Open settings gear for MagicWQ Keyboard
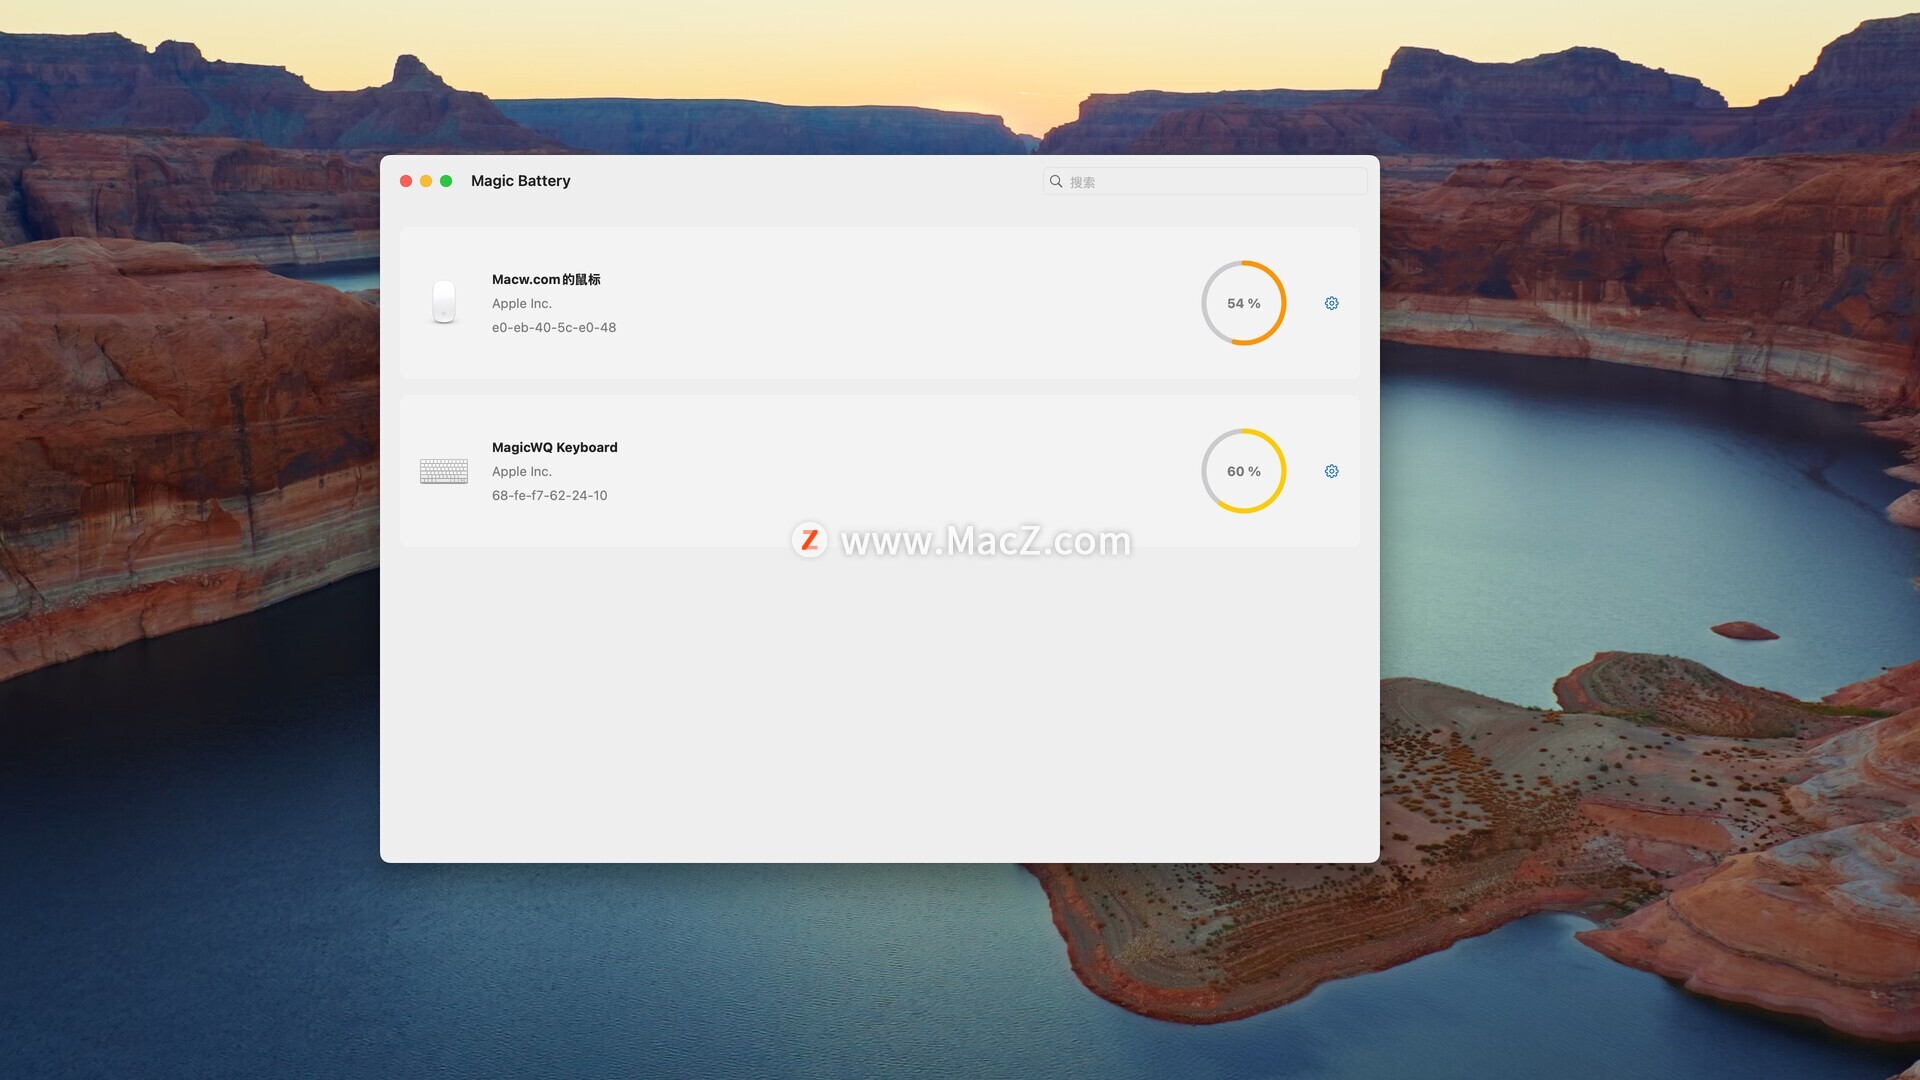The height and width of the screenshot is (1080, 1920). point(1331,471)
